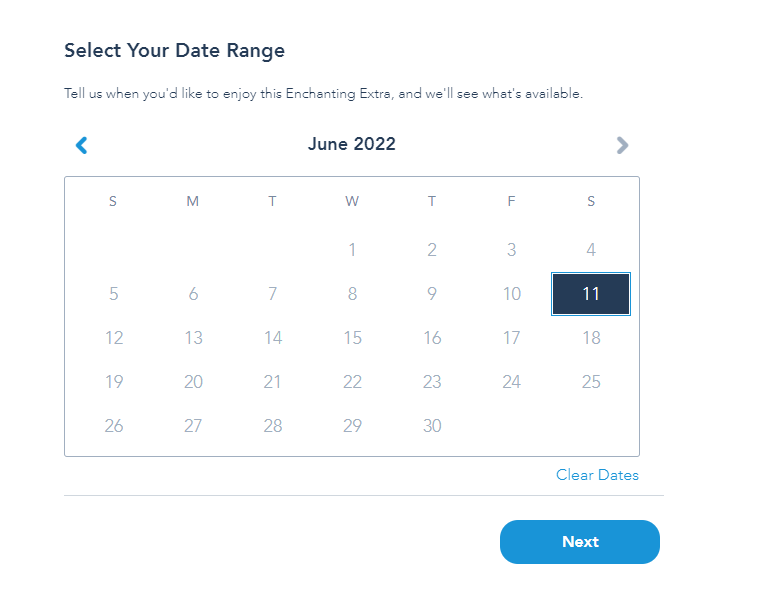Image resolution: width=757 pixels, height=594 pixels.
Task: Select June 20 date
Action: click(193, 382)
